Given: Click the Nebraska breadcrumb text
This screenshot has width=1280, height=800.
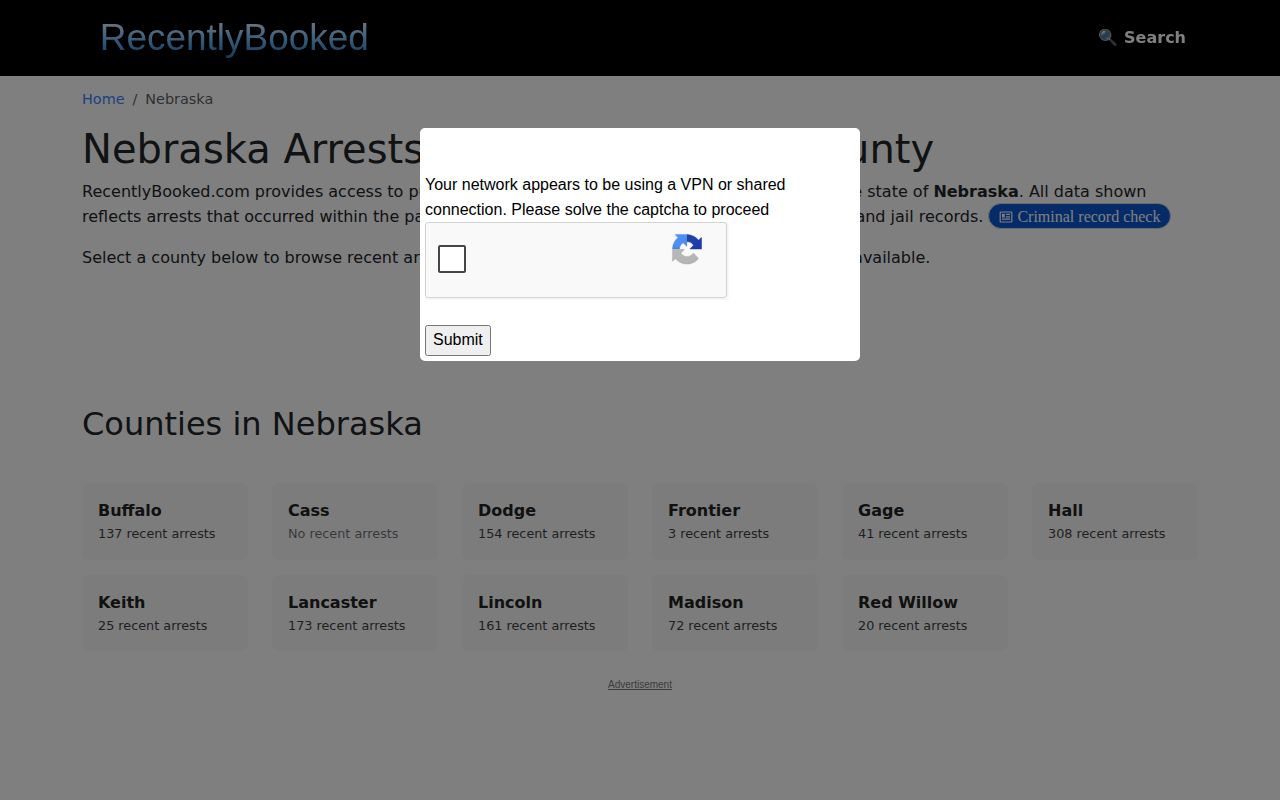Looking at the screenshot, I should 179,99.
